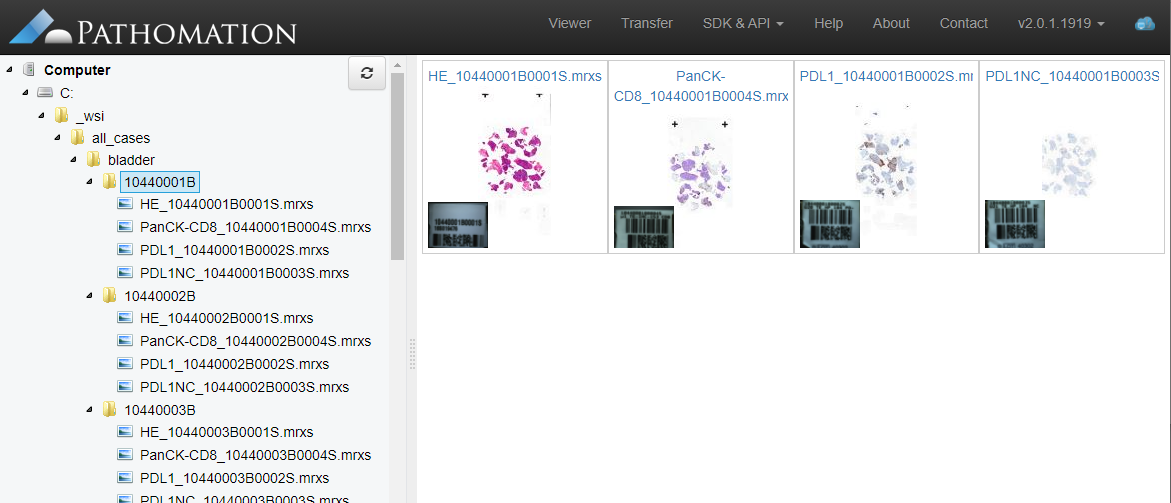Click the refresh tree button
The image size is (1171, 503).
pos(367,73)
